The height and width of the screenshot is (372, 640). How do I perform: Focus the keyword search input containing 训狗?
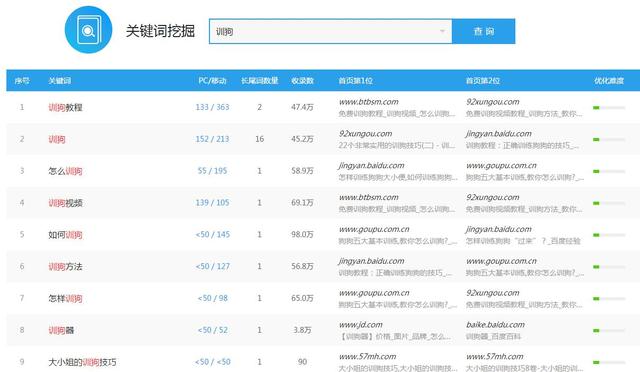tap(330, 31)
